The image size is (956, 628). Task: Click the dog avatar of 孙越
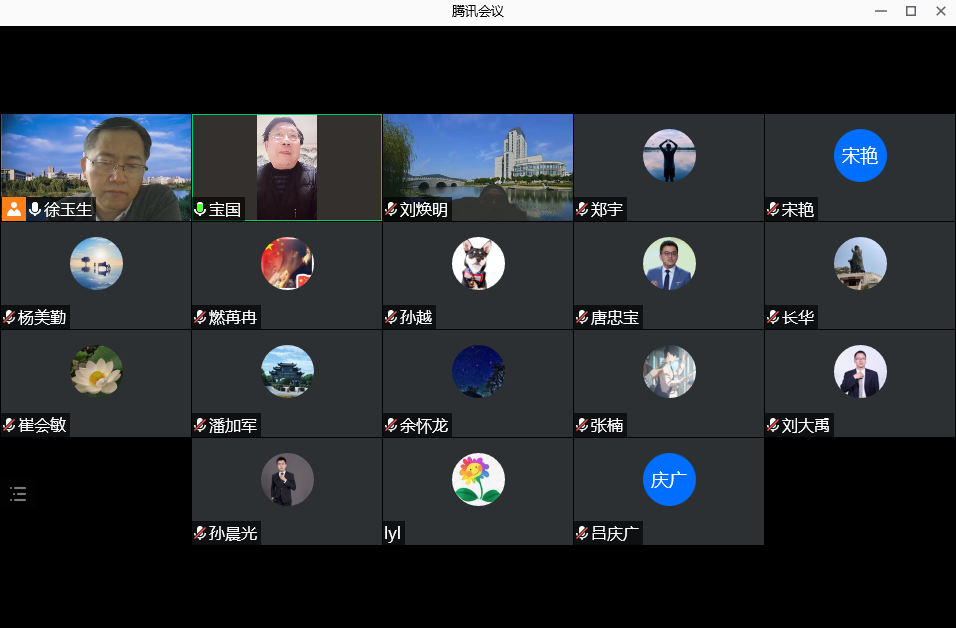pyautogui.click(x=478, y=264)
